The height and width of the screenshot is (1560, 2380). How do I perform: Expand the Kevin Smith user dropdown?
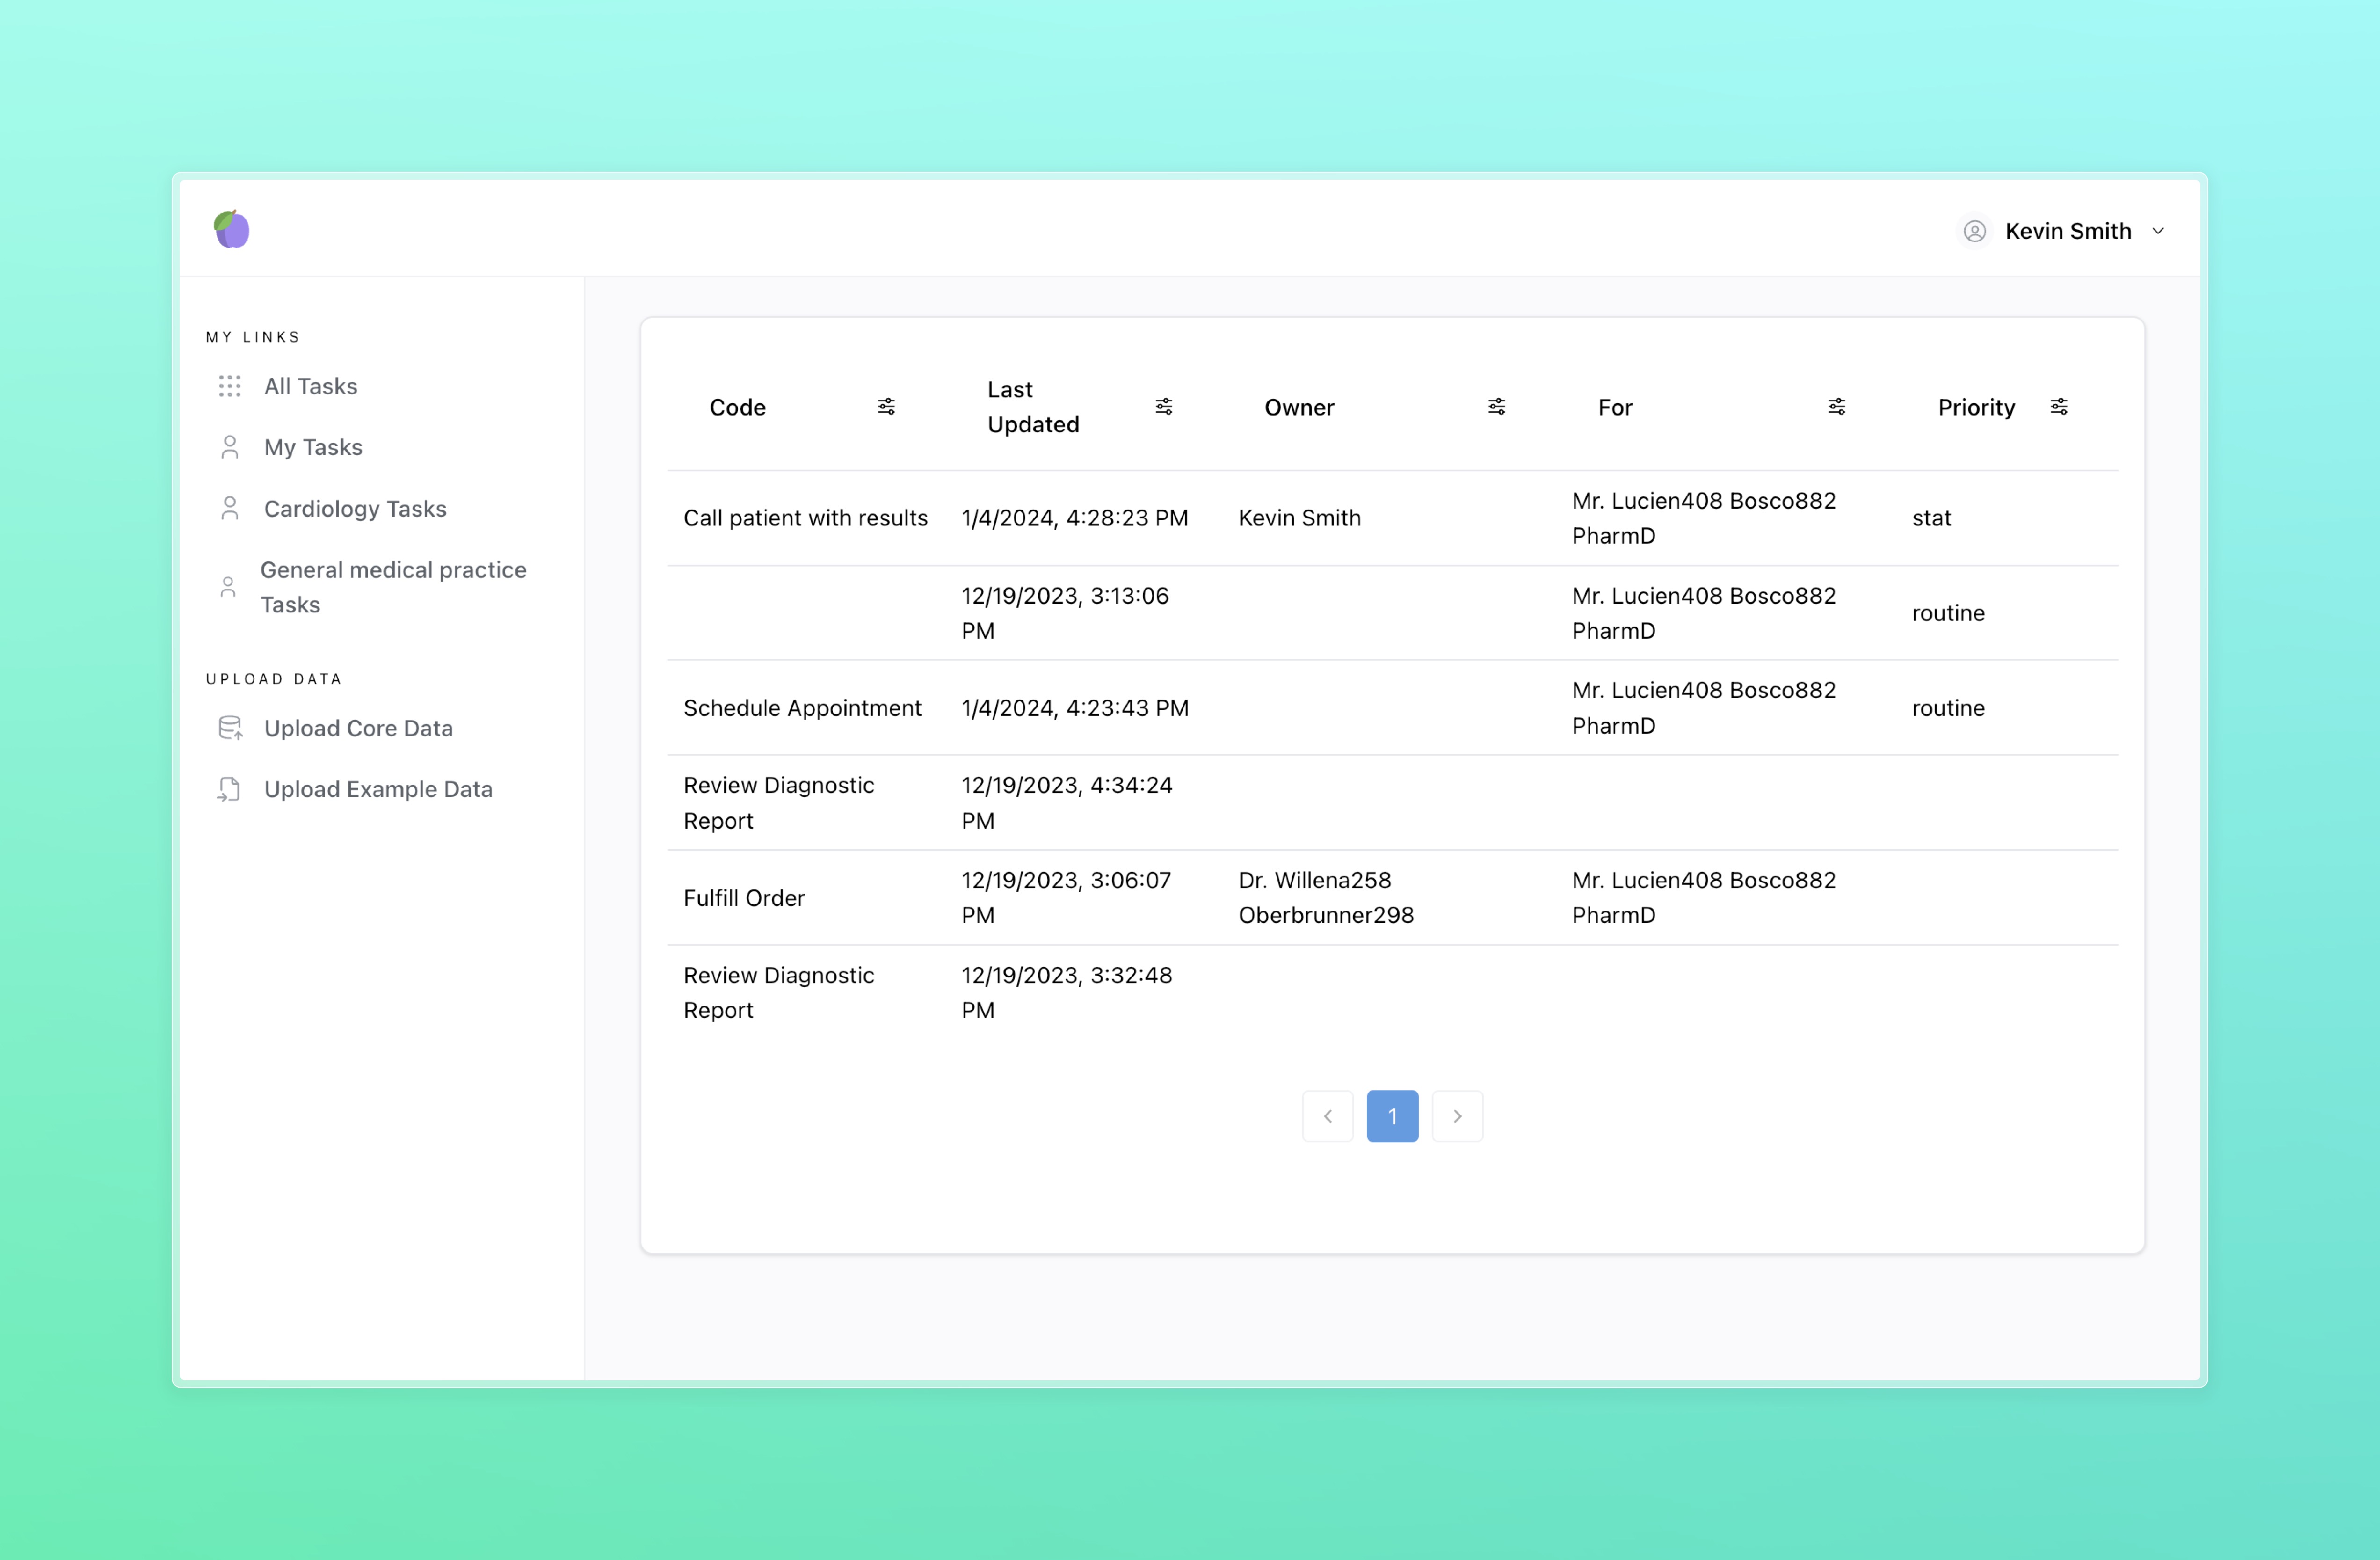2158,231
